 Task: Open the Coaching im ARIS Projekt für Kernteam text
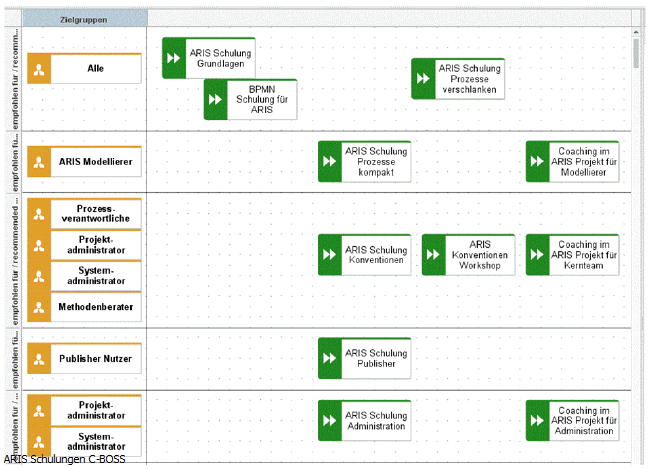pos(584,255)
